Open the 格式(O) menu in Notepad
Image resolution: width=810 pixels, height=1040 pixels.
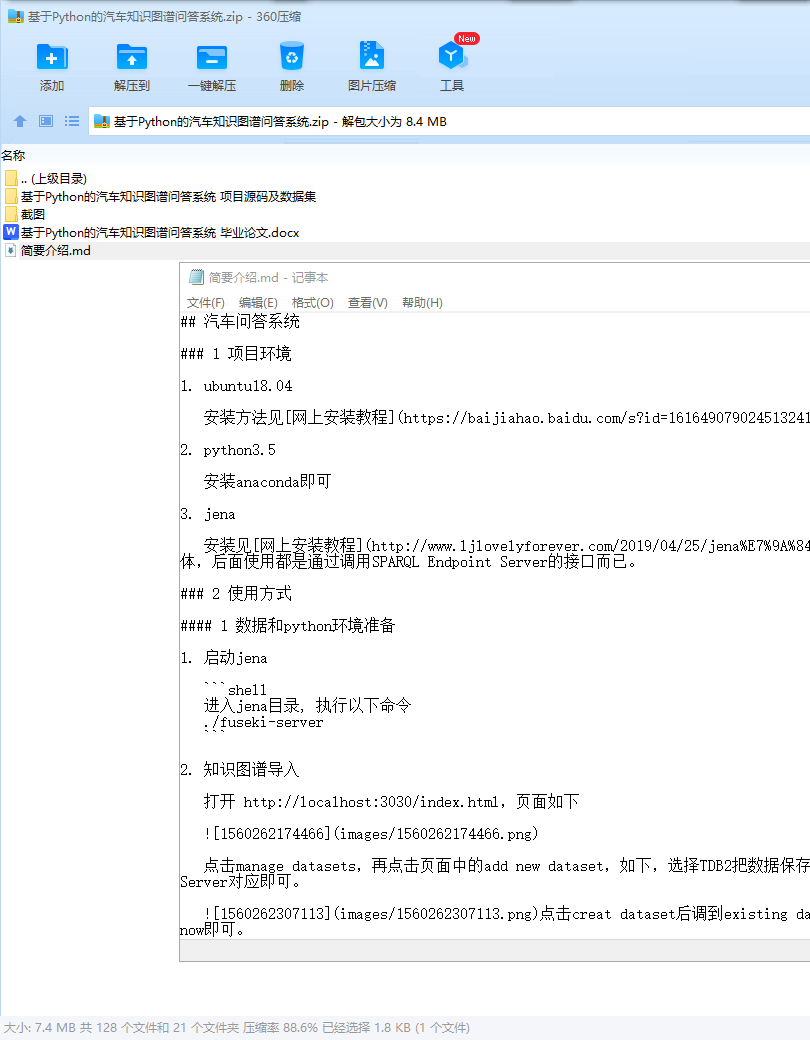[312, 302]
